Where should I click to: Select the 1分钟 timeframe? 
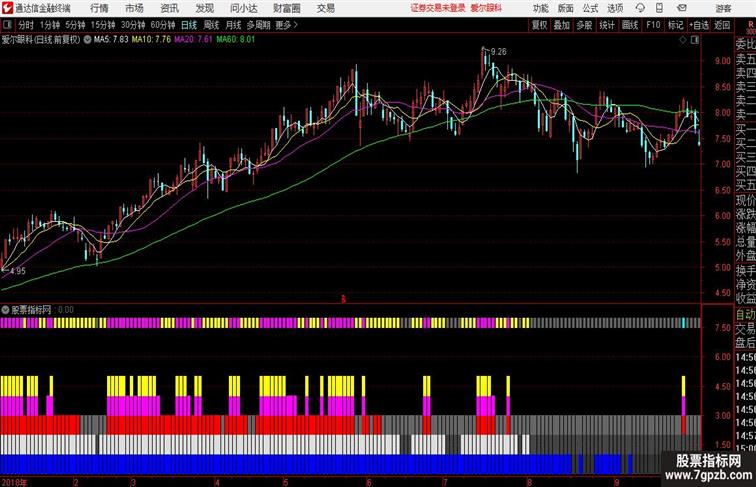click(50, 25)
